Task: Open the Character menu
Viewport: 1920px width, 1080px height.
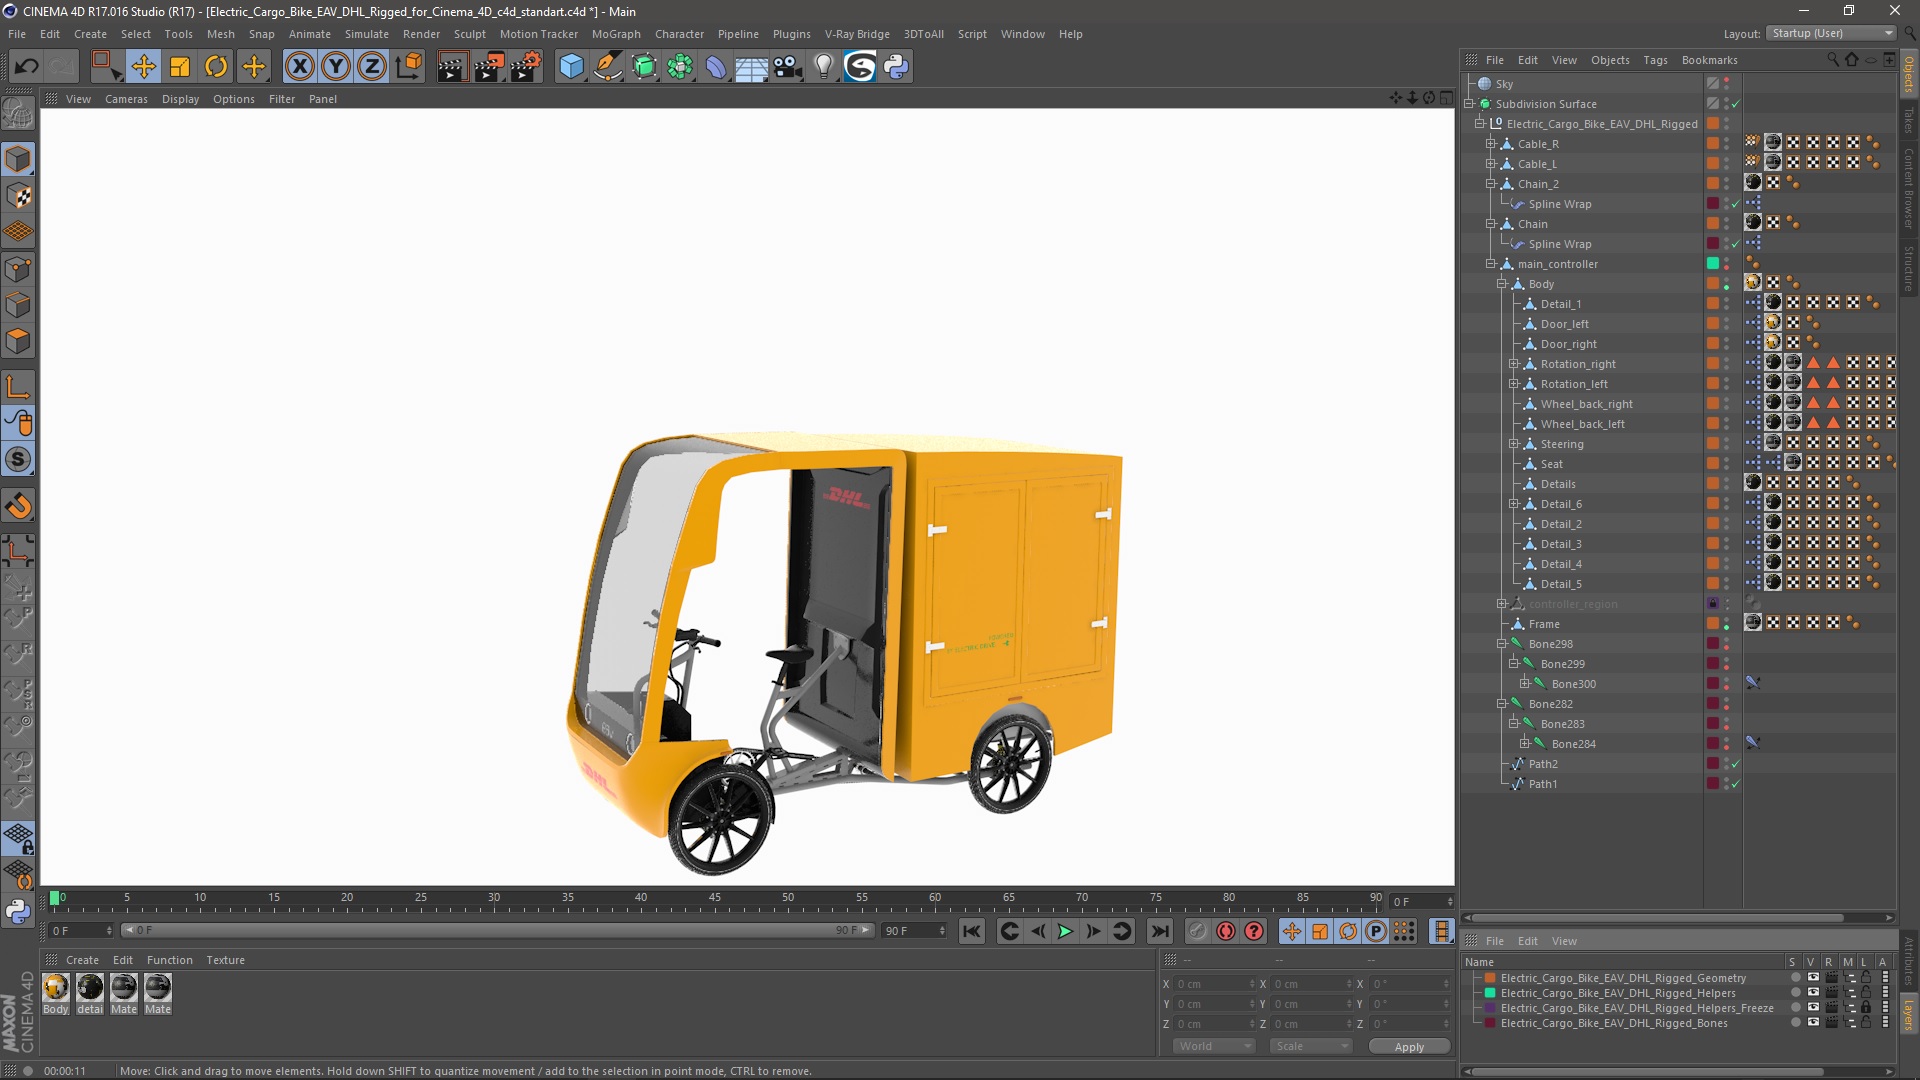Action: [x=679, y=34]
